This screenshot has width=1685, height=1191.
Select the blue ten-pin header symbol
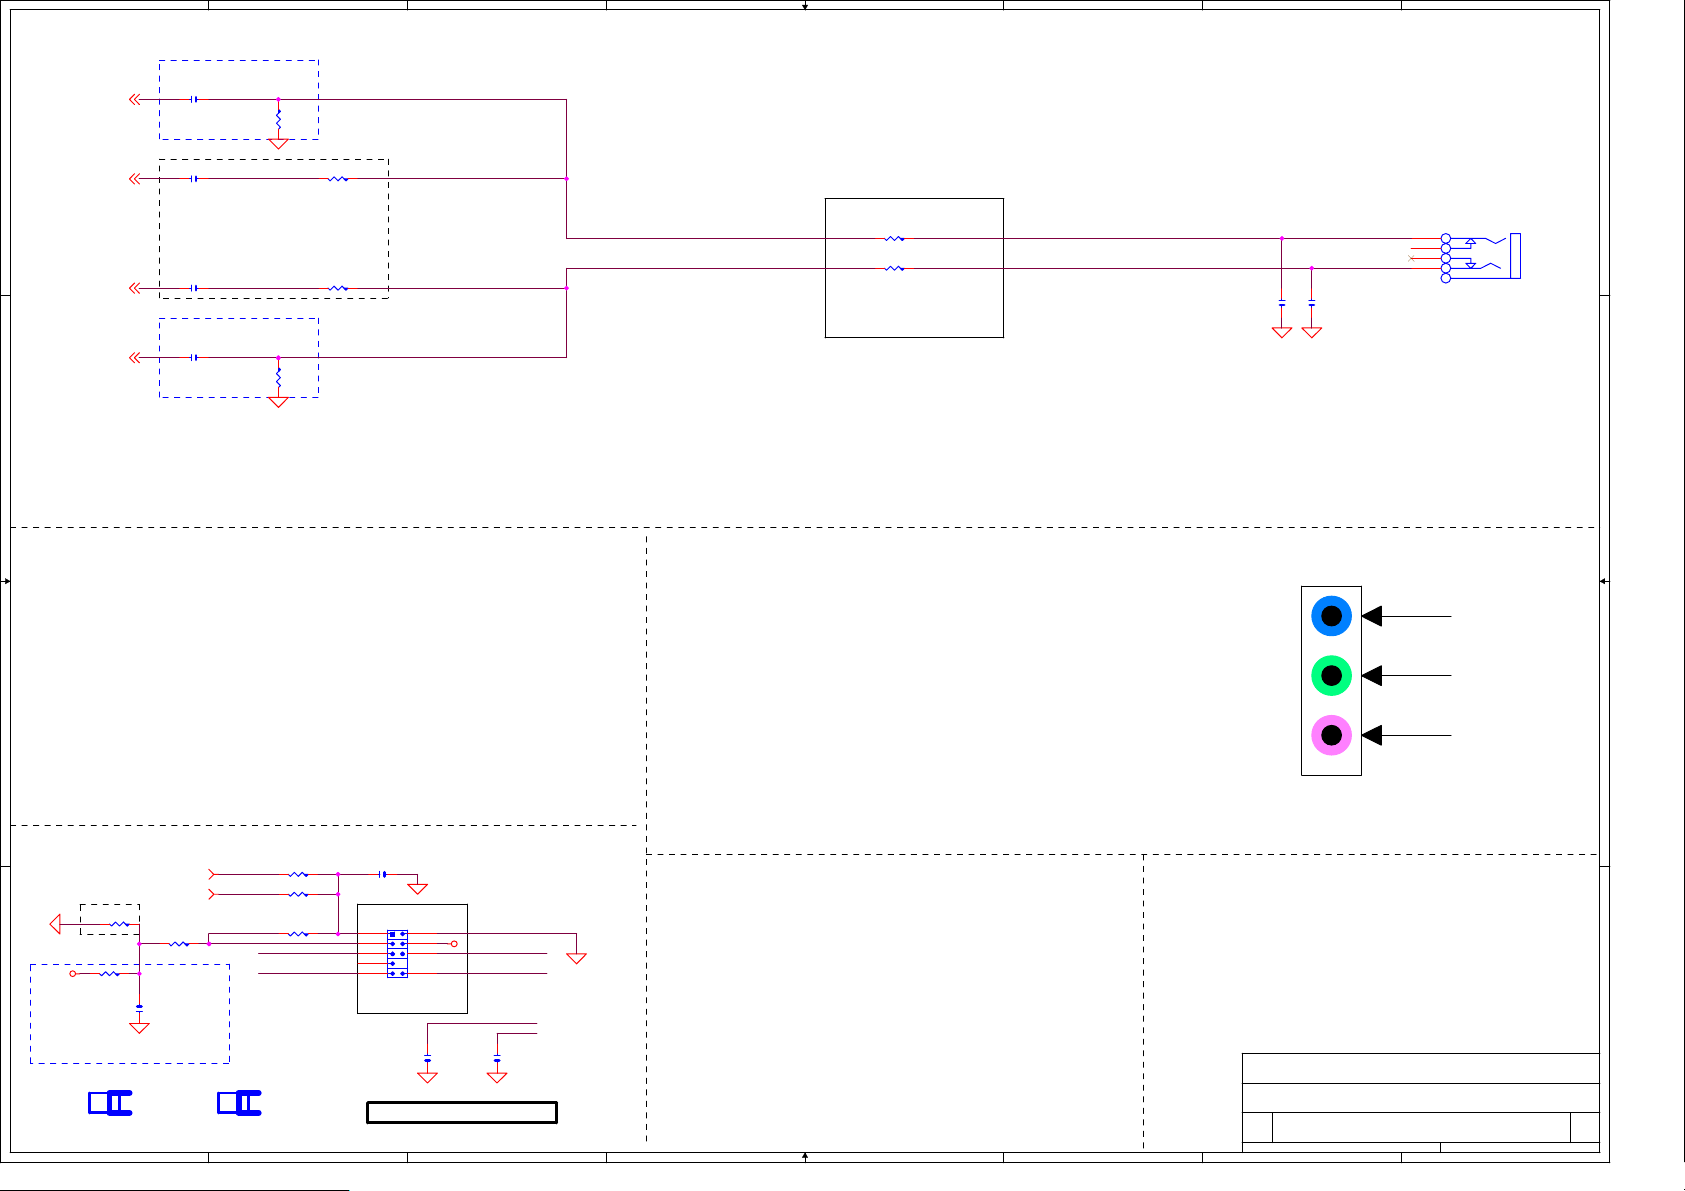coord(397,953)
